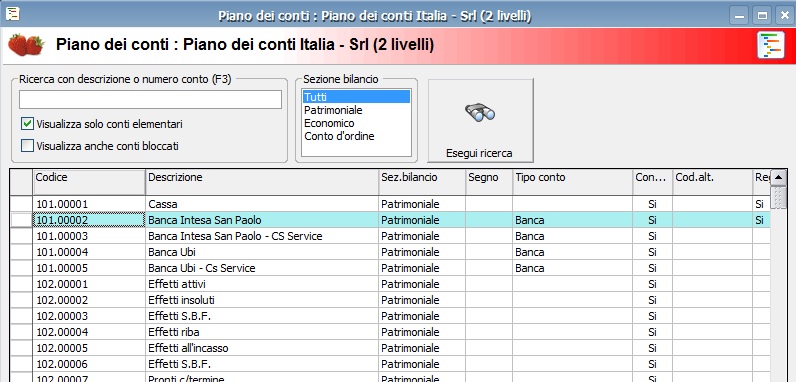This screenshot has width=796, height=382.
Task: Select the Effetti insoluti row
Action: [x=390, y=300]
